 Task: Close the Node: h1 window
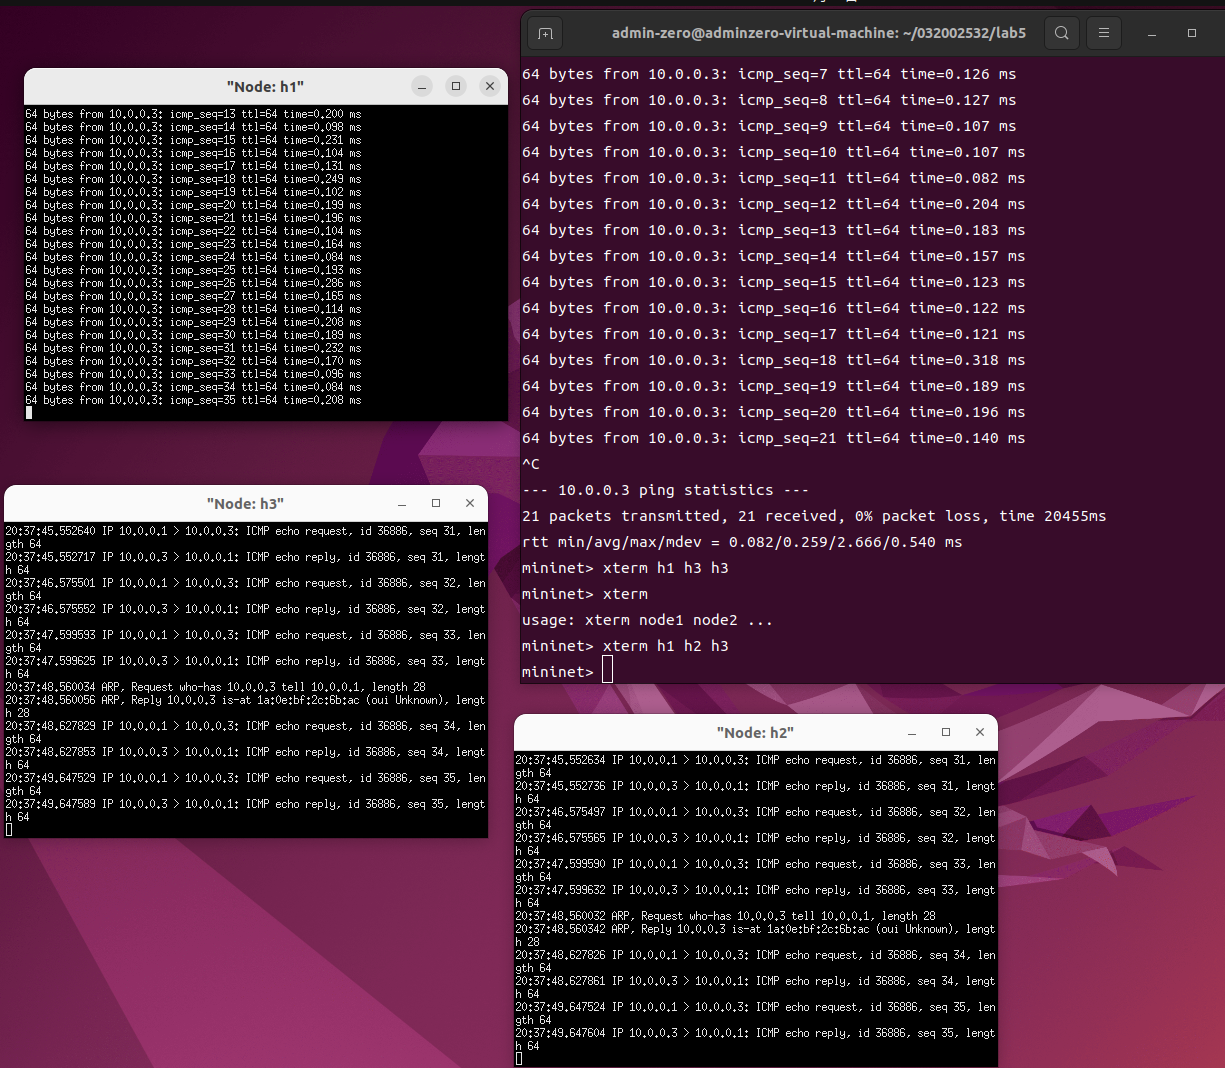[490, 87]
